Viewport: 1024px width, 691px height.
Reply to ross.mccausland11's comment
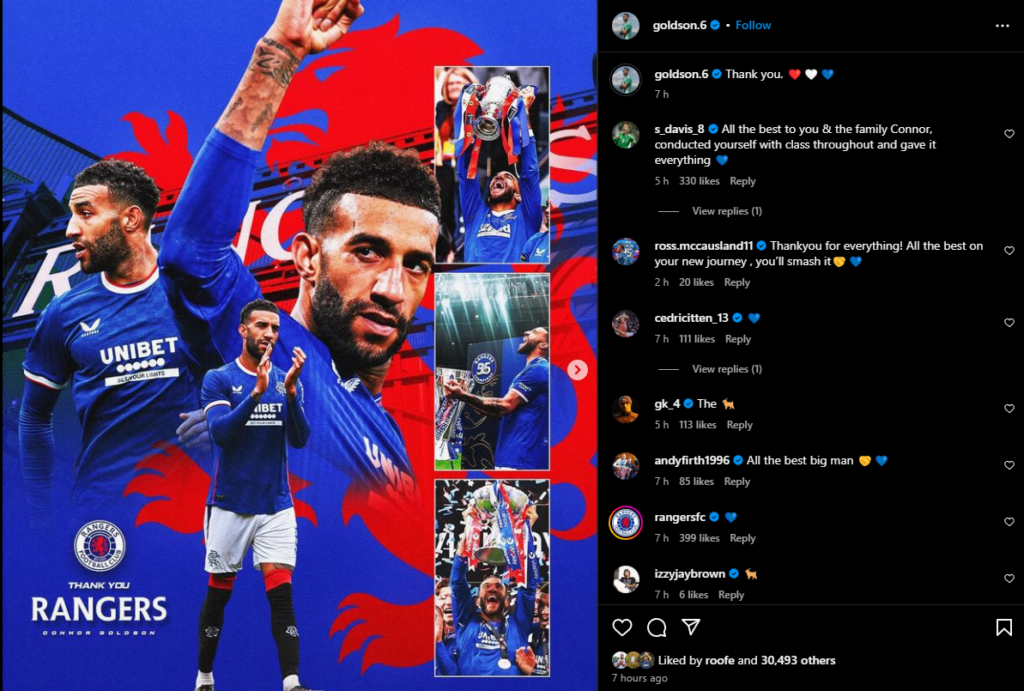[737, 282]
